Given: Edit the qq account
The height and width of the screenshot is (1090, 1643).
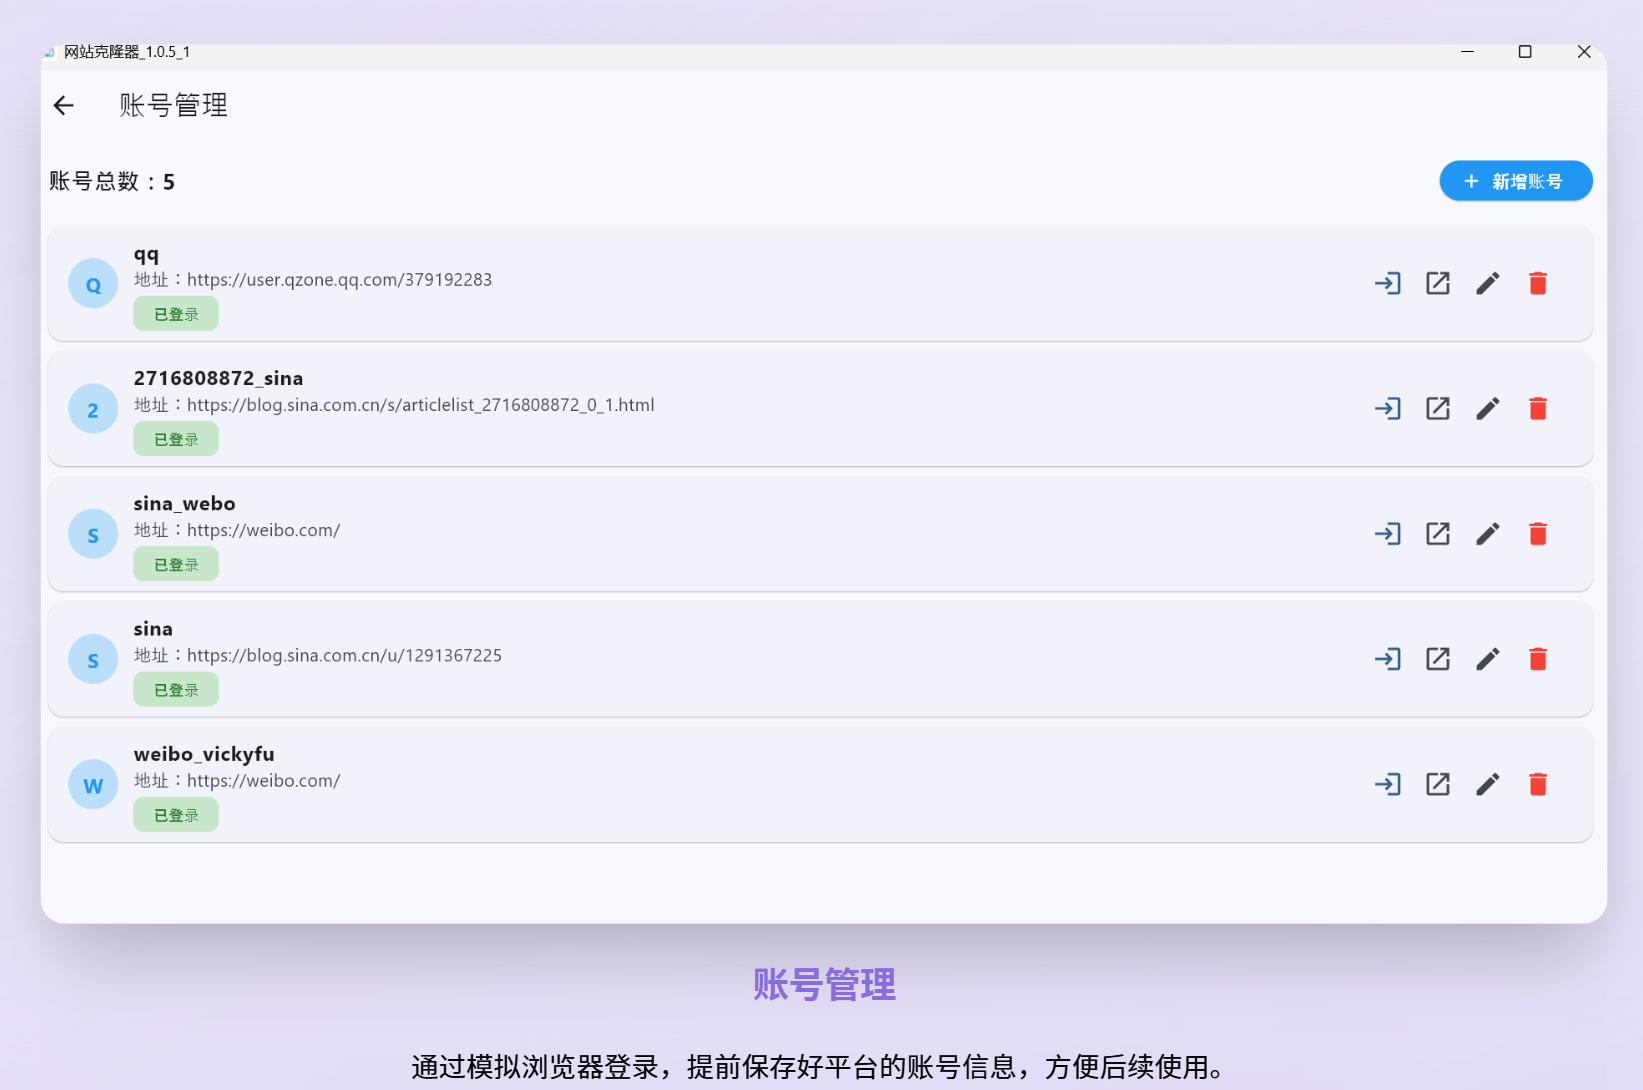Looking at the screenshot, I should 1487,284.
